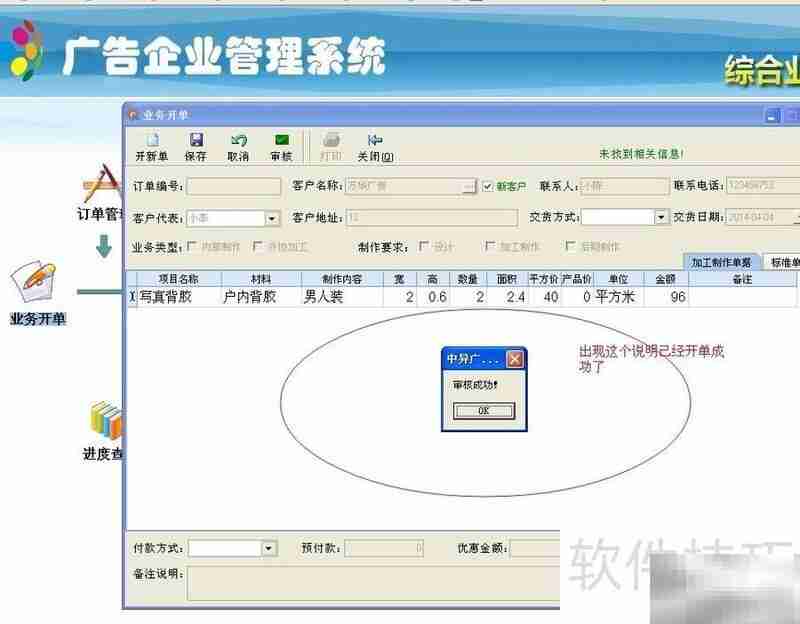Click OK in the 审核成功 dialog

coord(483,410)
